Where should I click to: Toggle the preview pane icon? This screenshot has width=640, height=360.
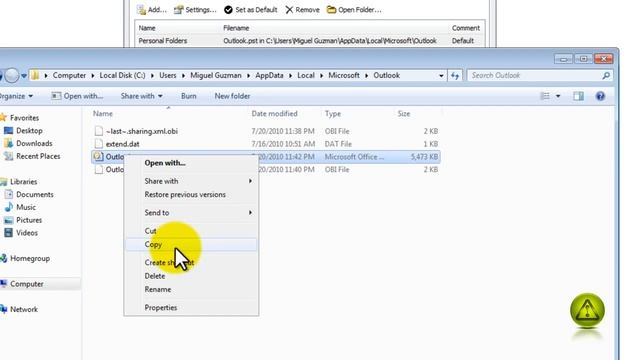point(578,96)
